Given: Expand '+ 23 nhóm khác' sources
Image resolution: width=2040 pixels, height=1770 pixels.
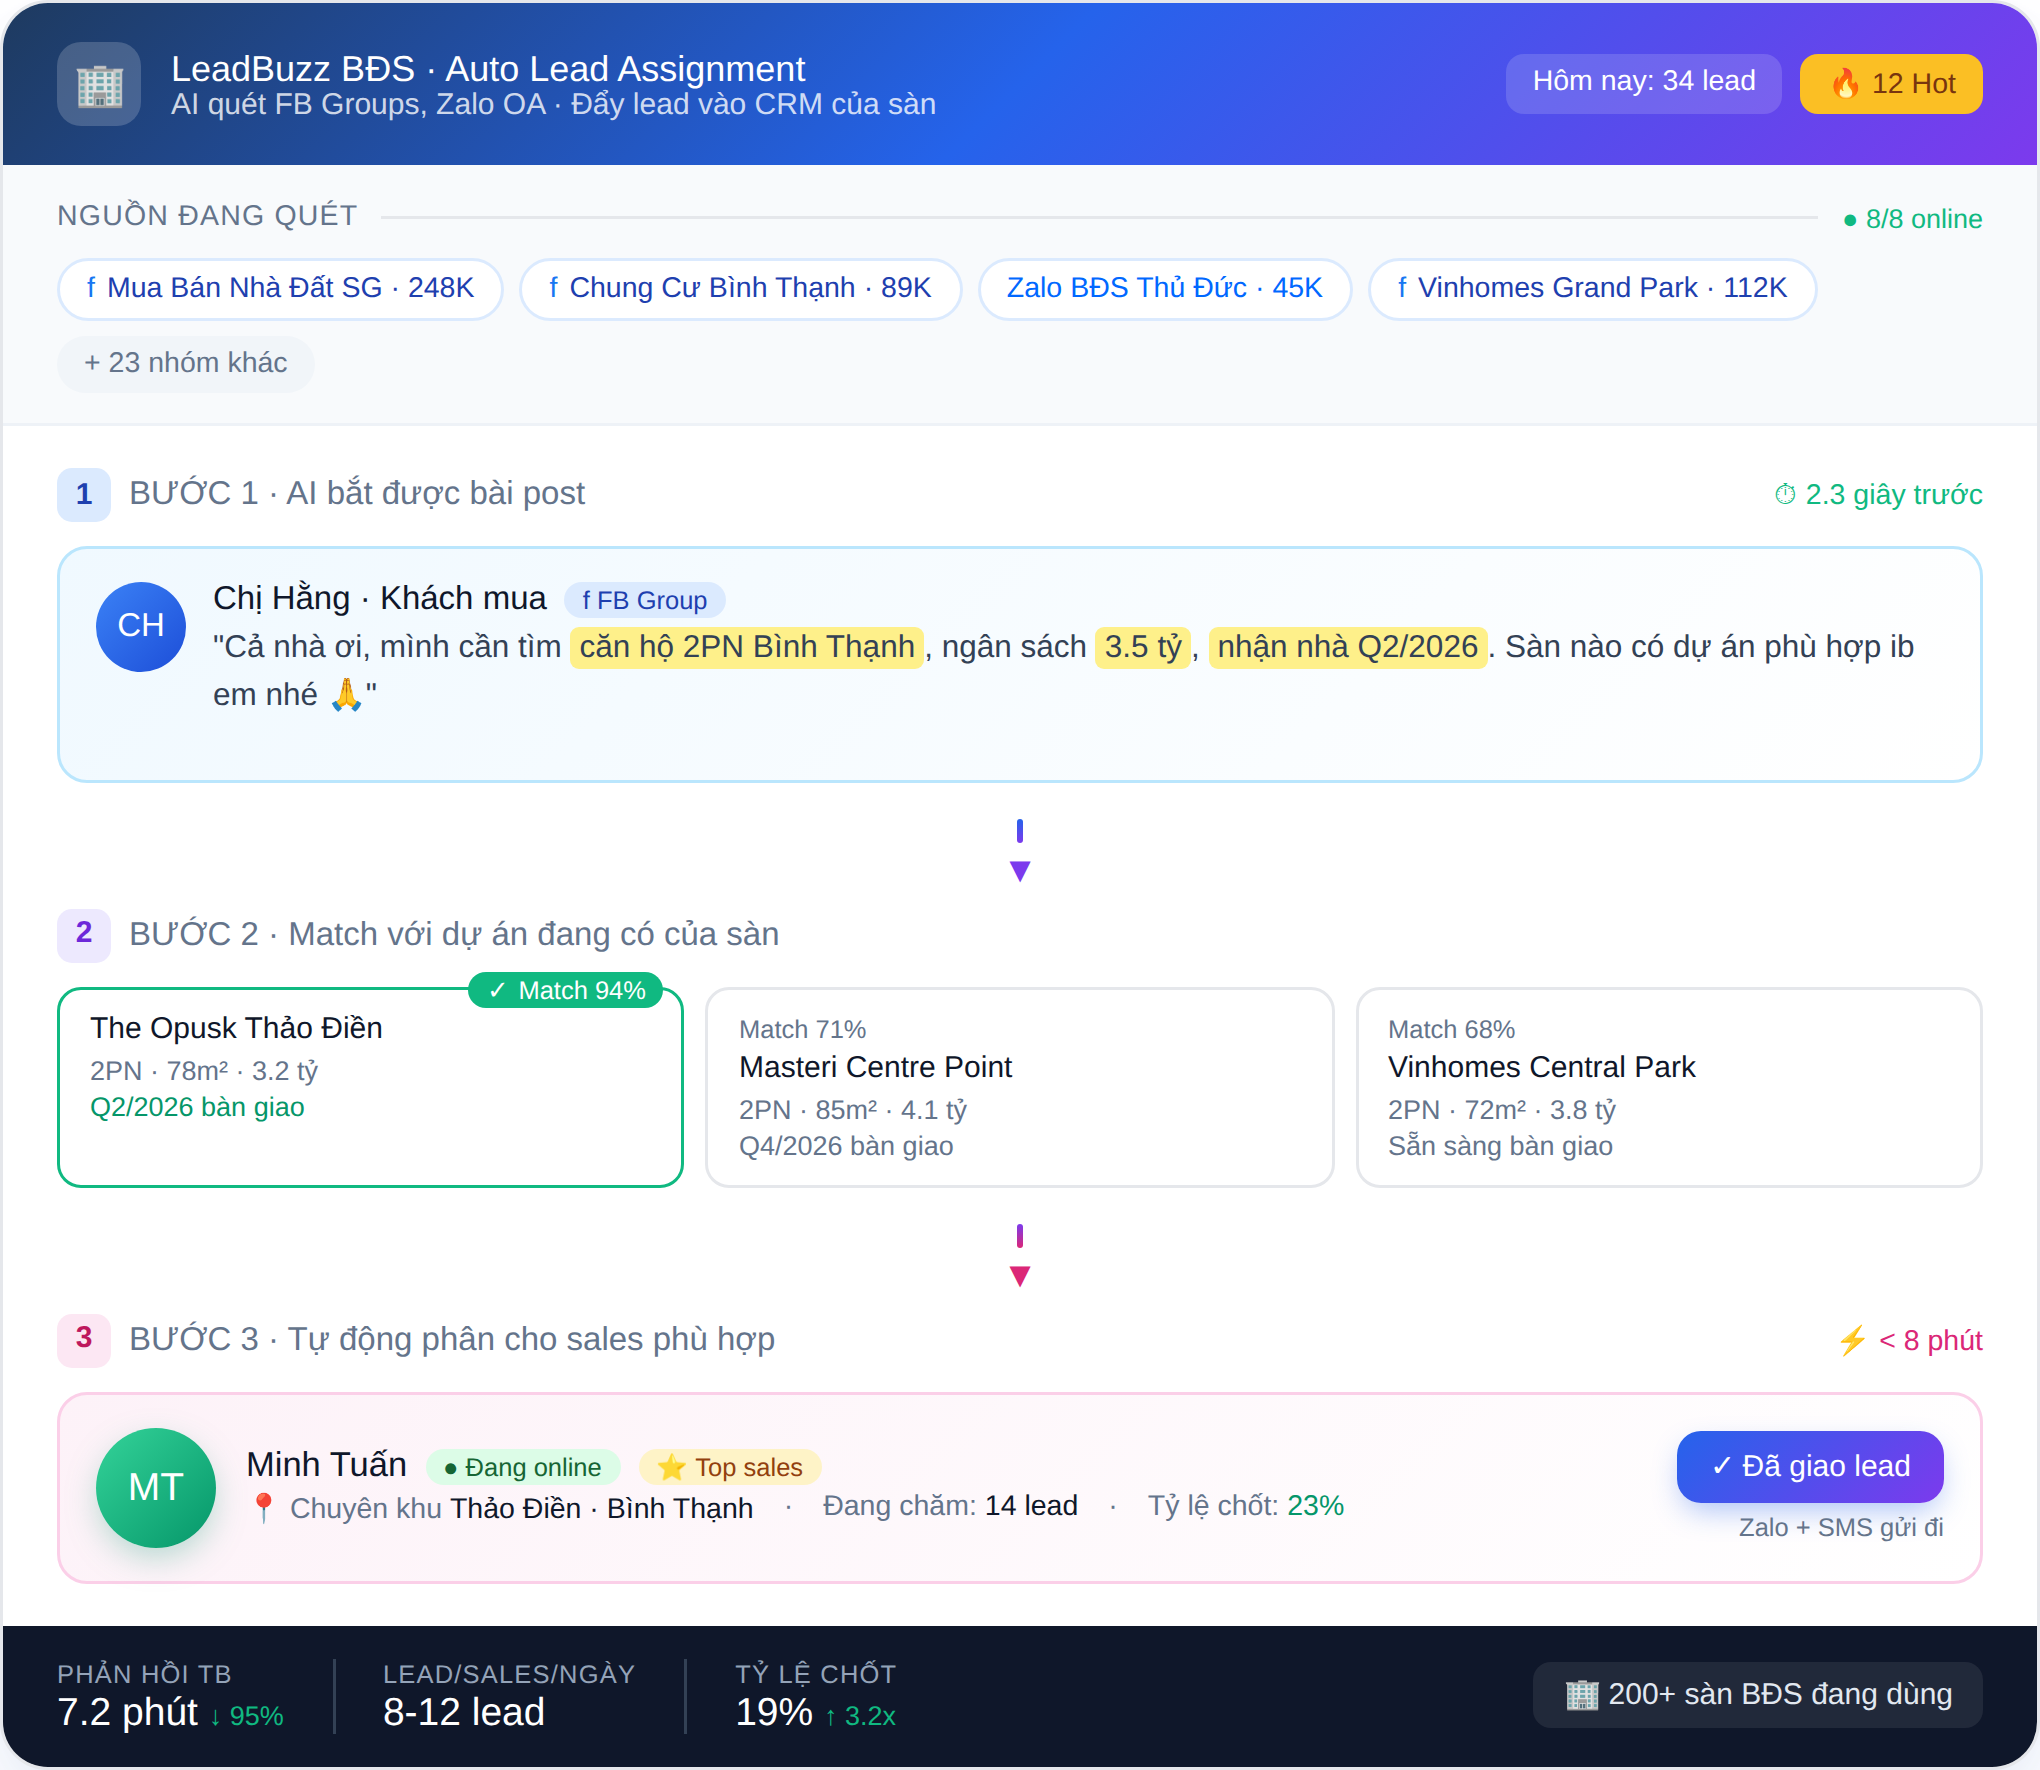Looking at the screenshot, I should [185, 363].
